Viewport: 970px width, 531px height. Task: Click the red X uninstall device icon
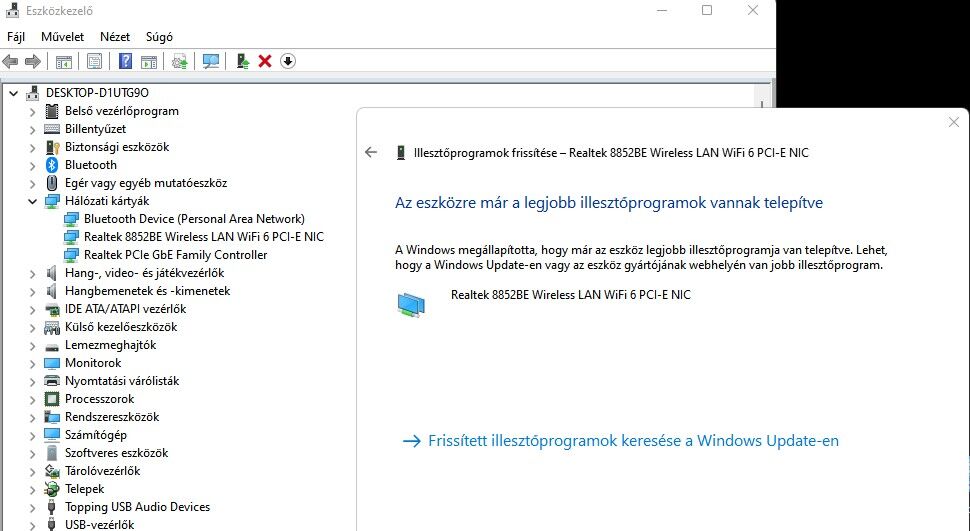tap(265, 61)
